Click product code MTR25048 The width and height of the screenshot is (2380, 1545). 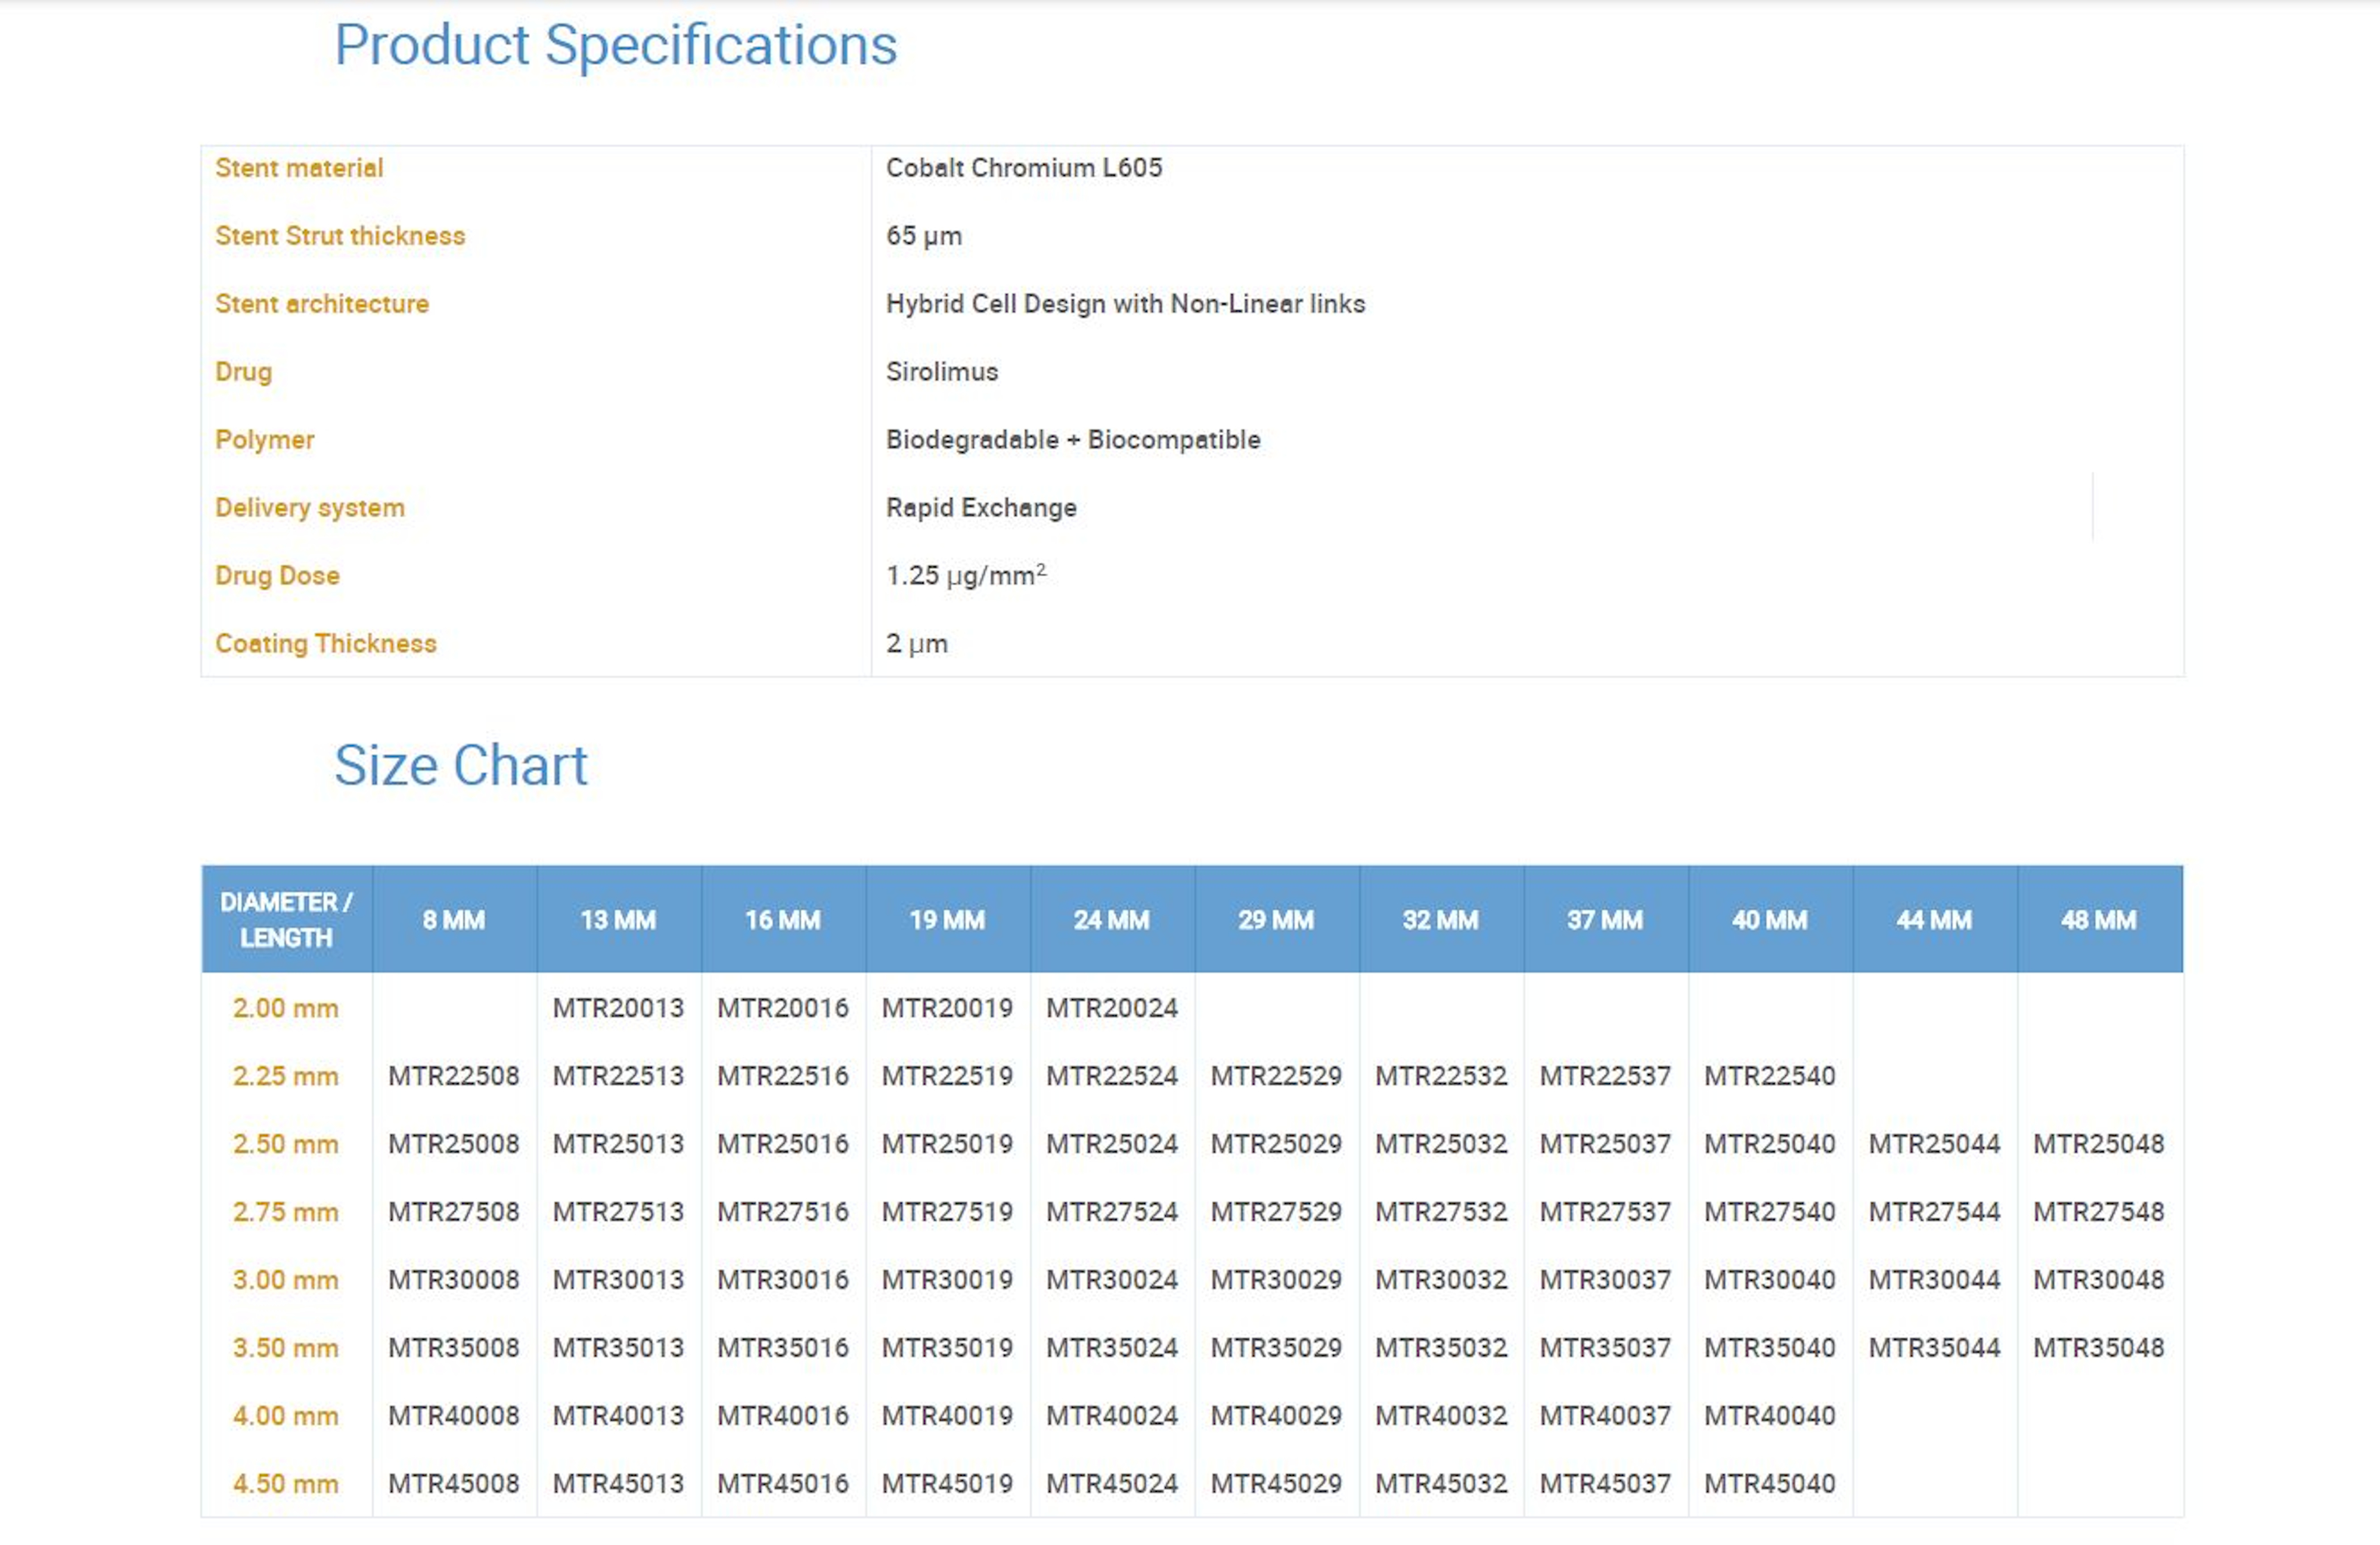(x=2099, y=1144)
